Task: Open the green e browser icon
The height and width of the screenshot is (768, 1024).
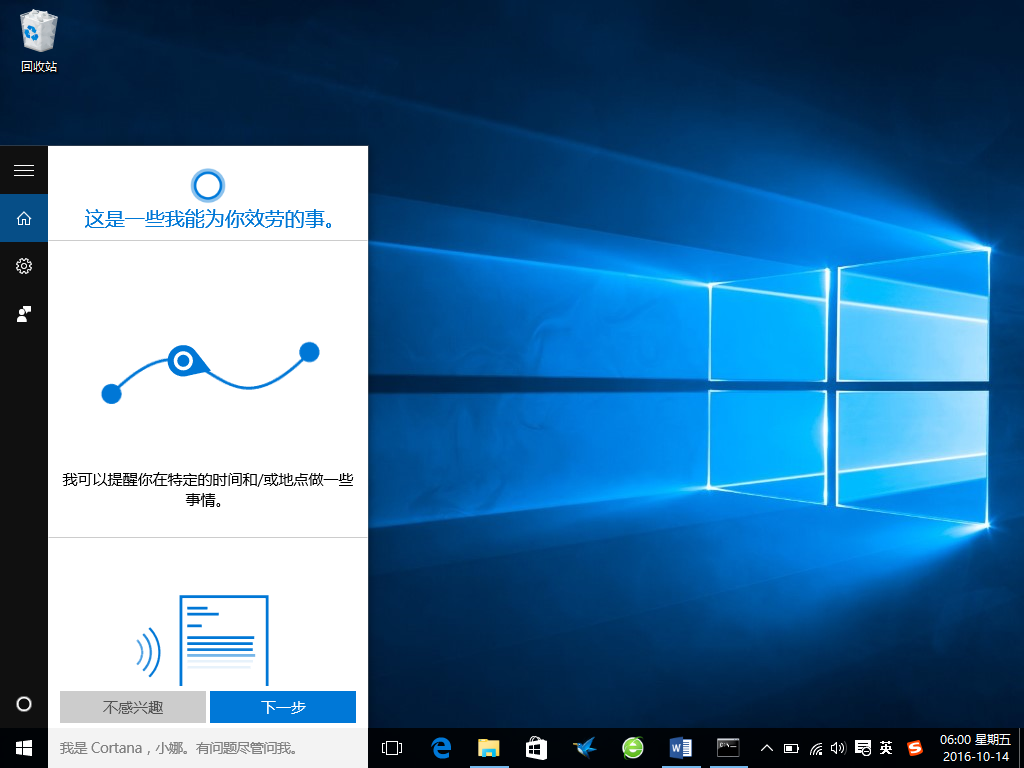Action: [x=632, y=748]
